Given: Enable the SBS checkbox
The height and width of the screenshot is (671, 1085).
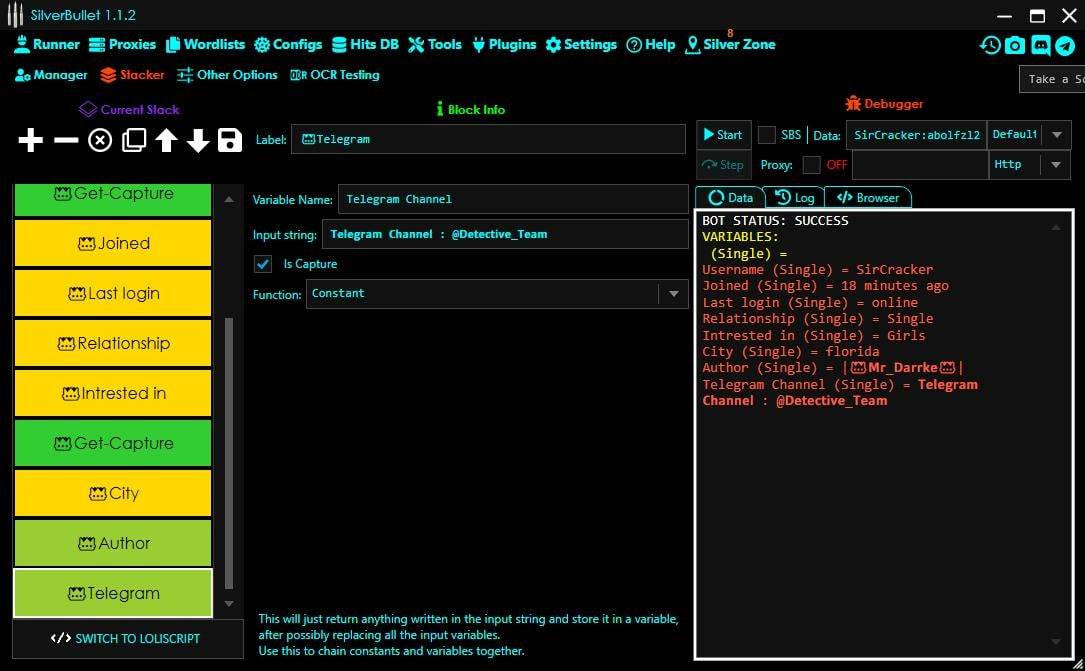Looking at the screenshot, I should click(767, 135).
